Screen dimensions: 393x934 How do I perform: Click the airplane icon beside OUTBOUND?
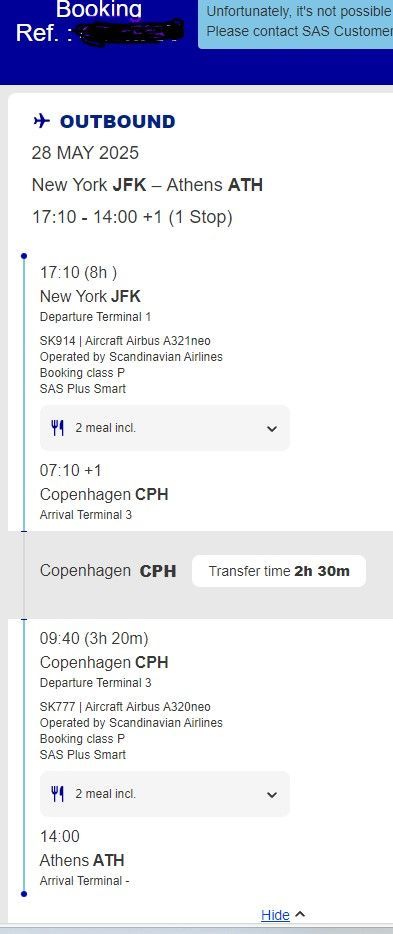tap(41, 122)
